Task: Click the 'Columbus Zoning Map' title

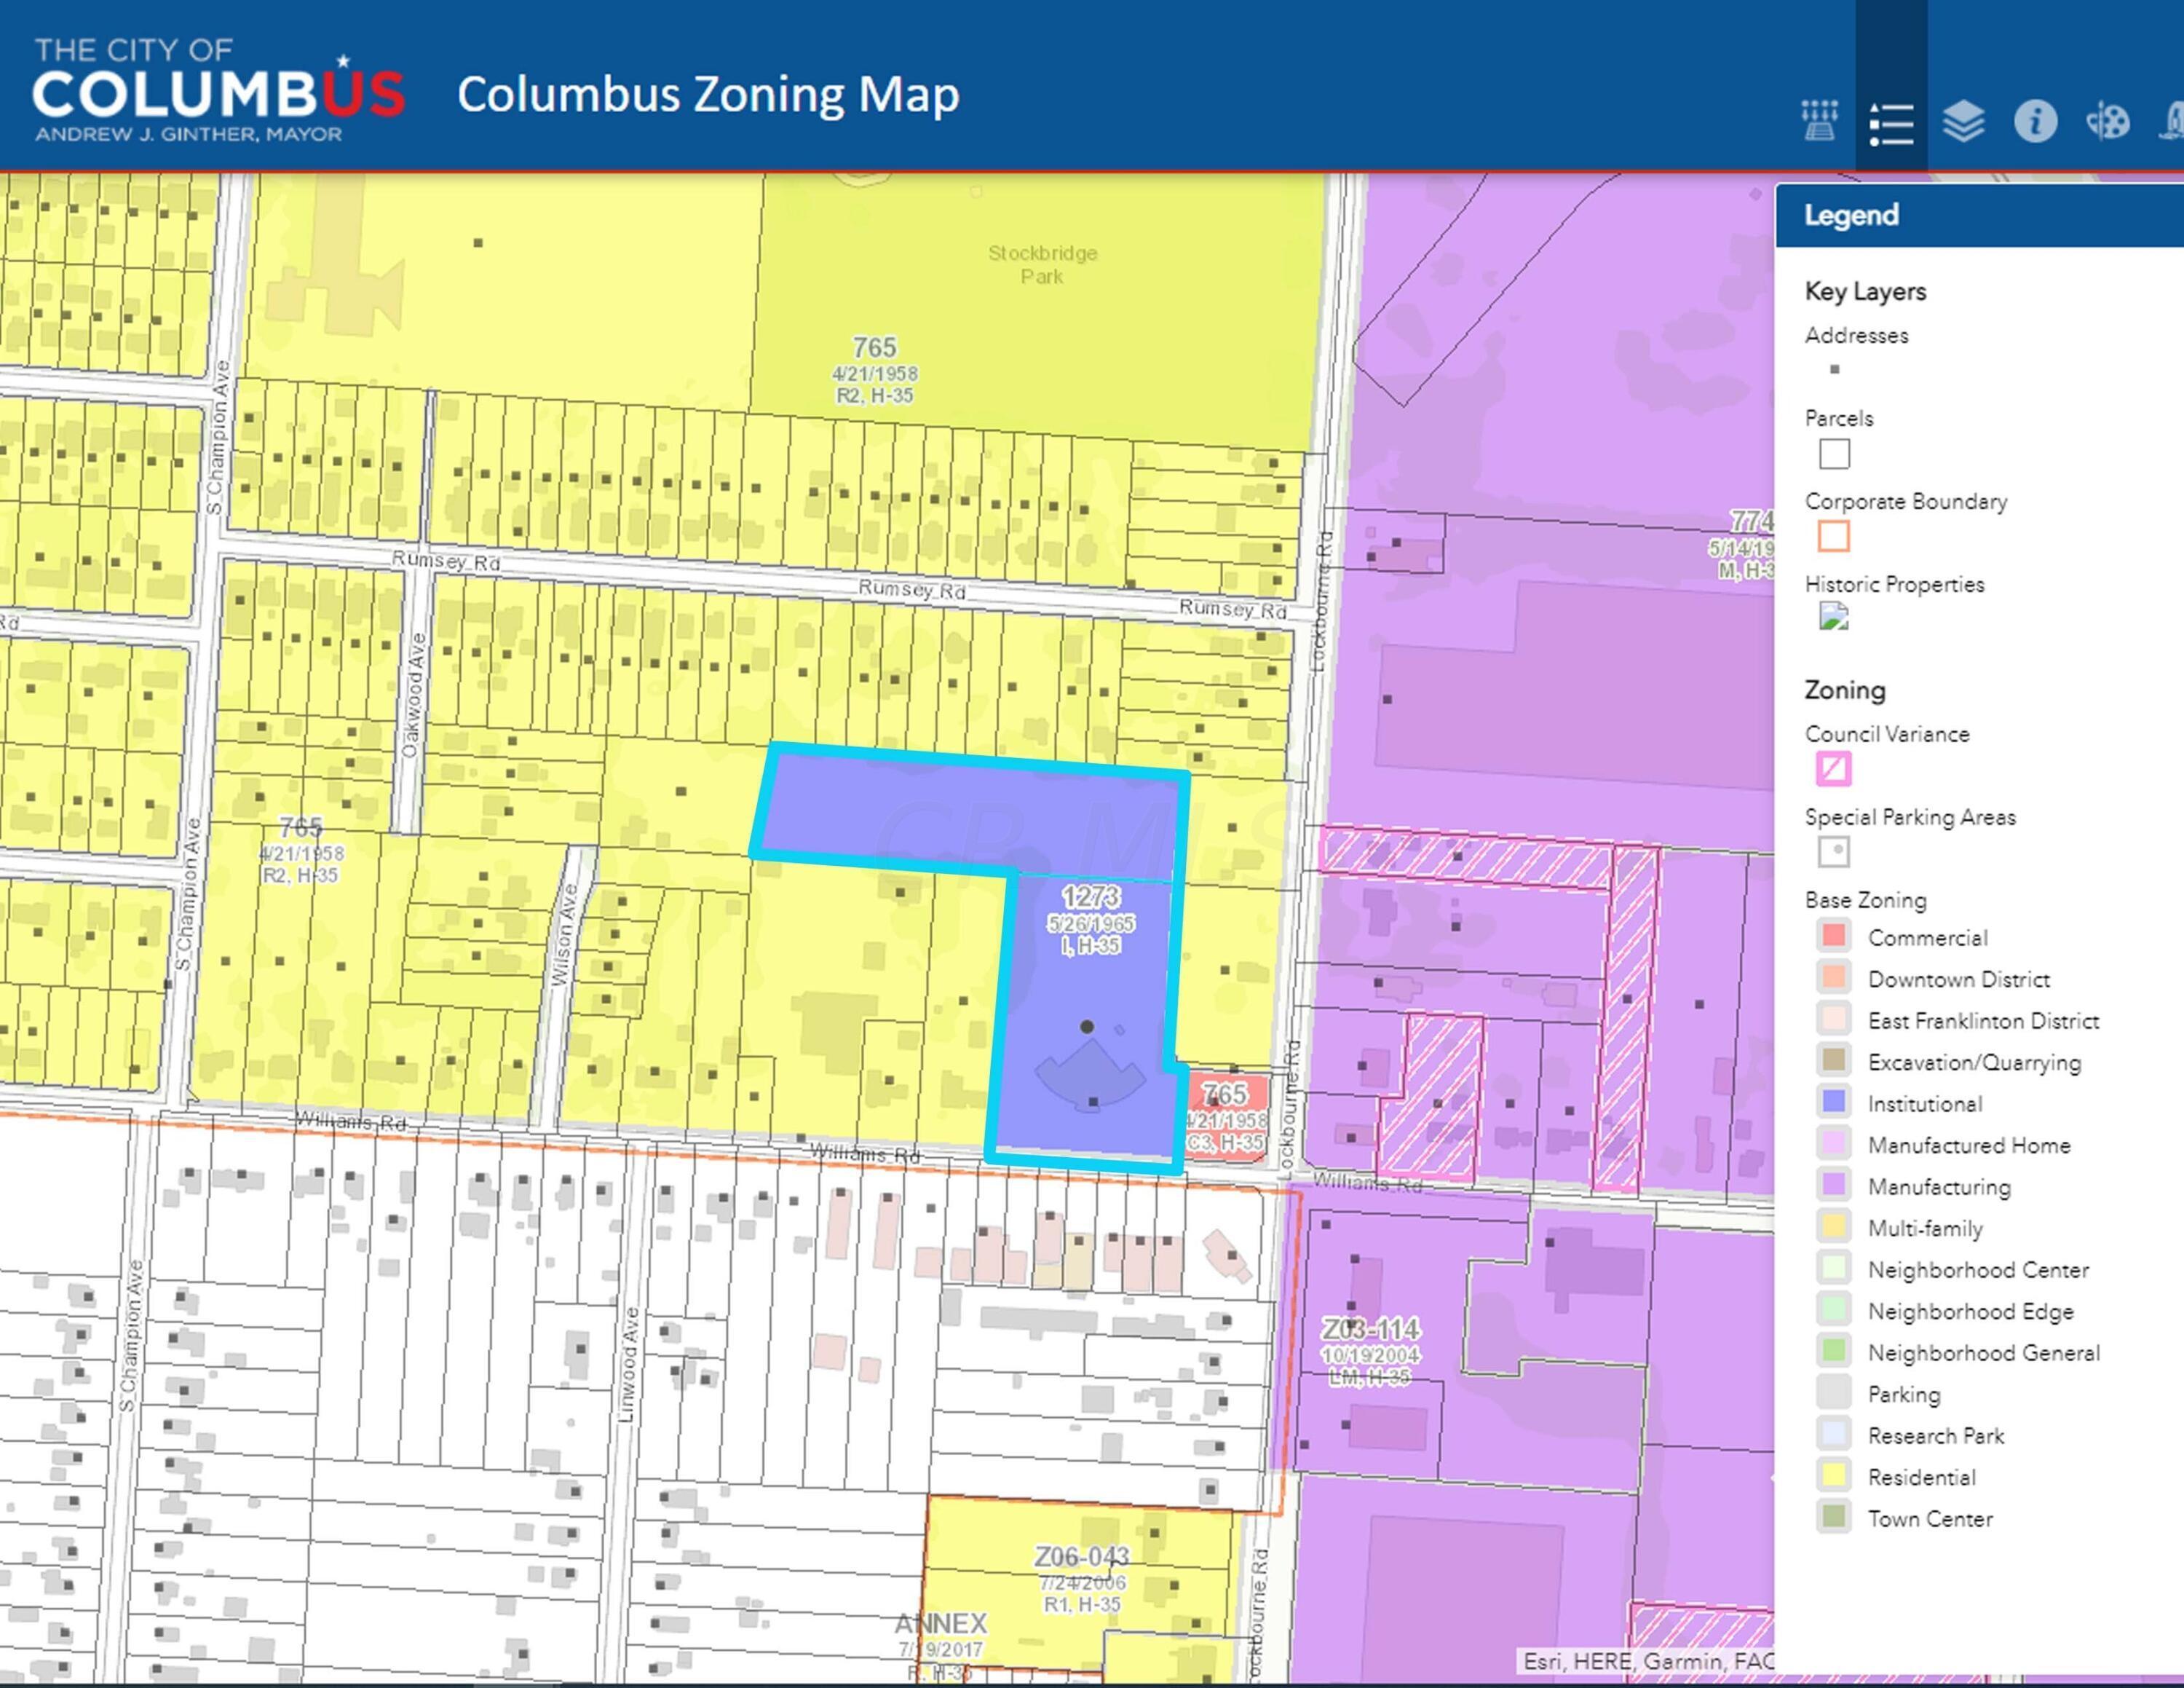Action: (x=708, y=94)
